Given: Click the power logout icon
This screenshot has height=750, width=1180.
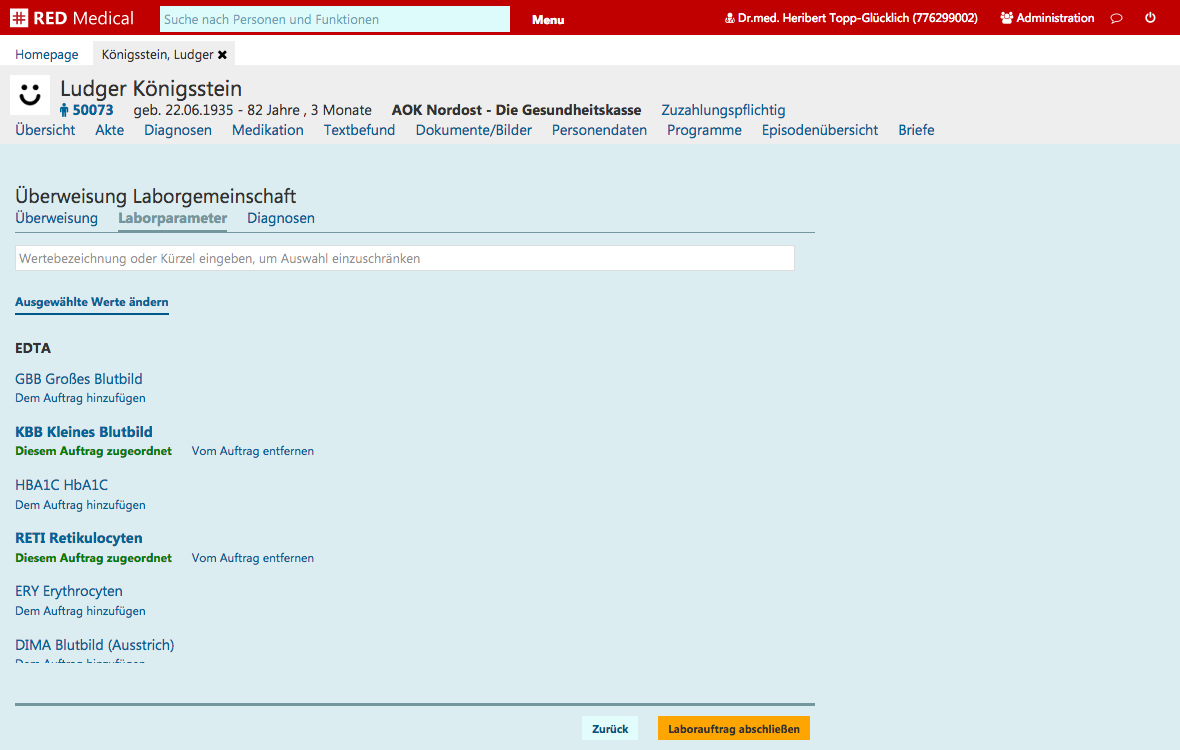Looking at the screenshot, I should point(1150,18).
